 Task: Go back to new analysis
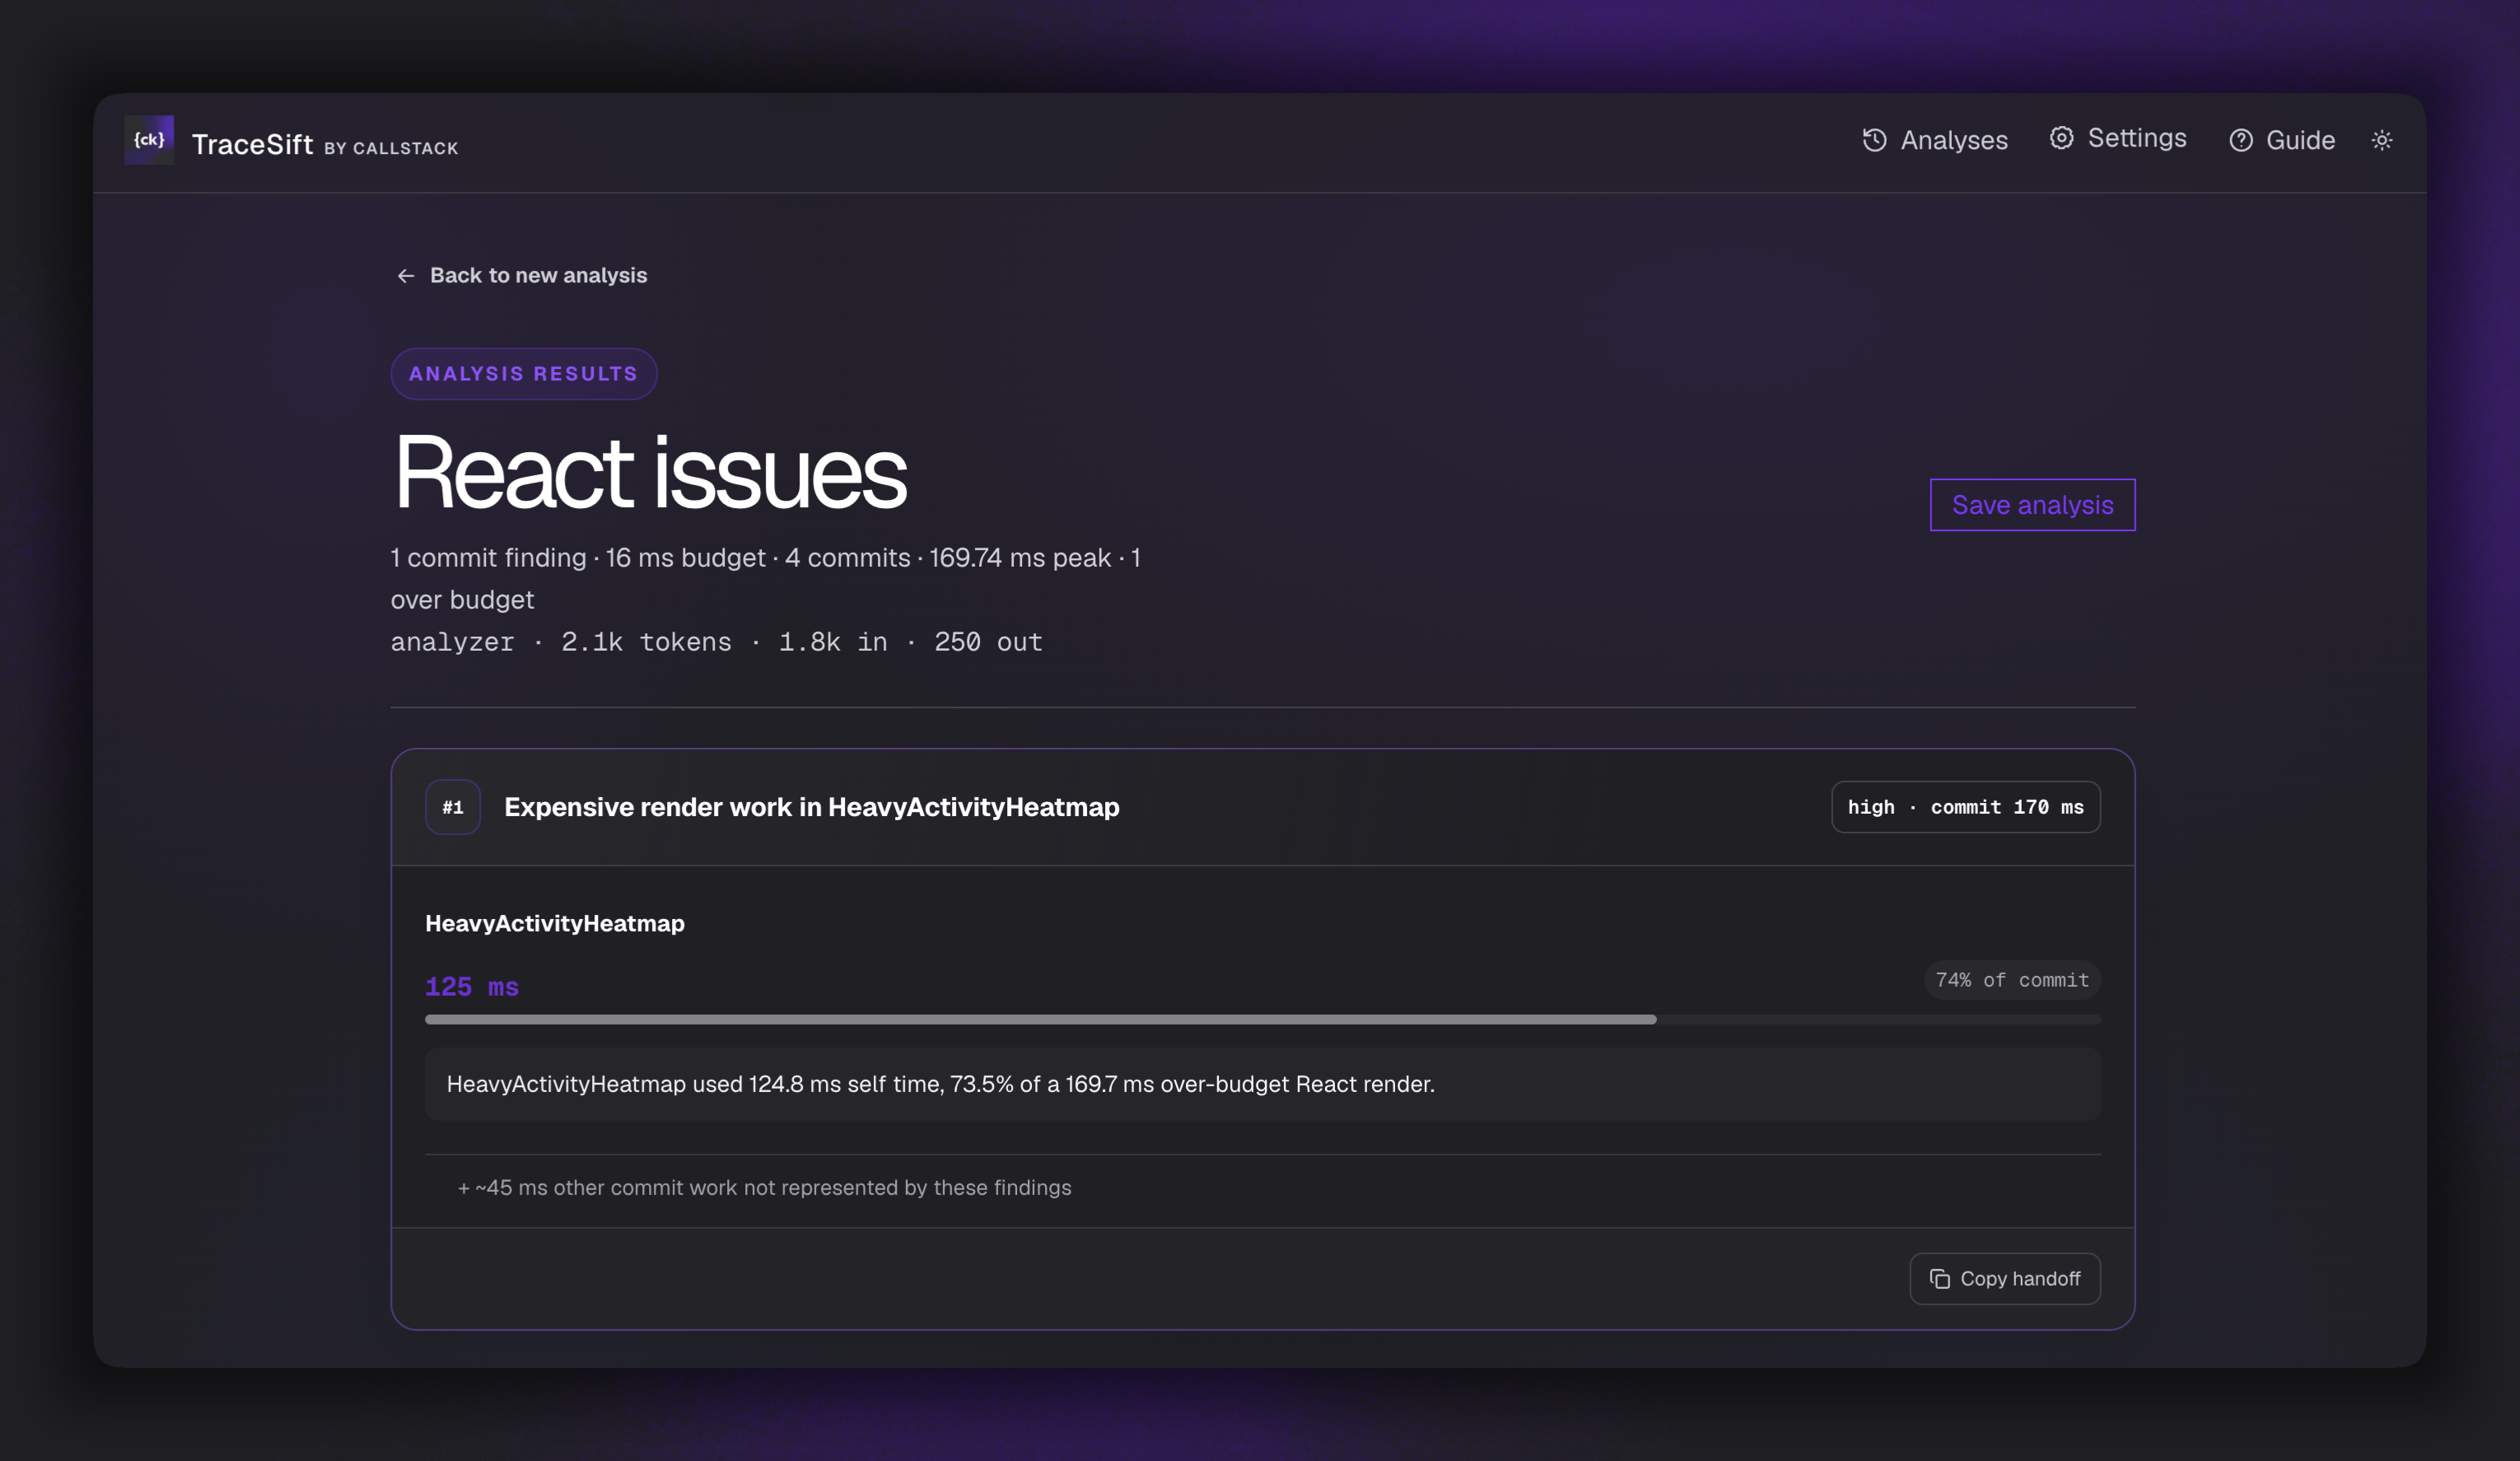[x=522, y=275]
